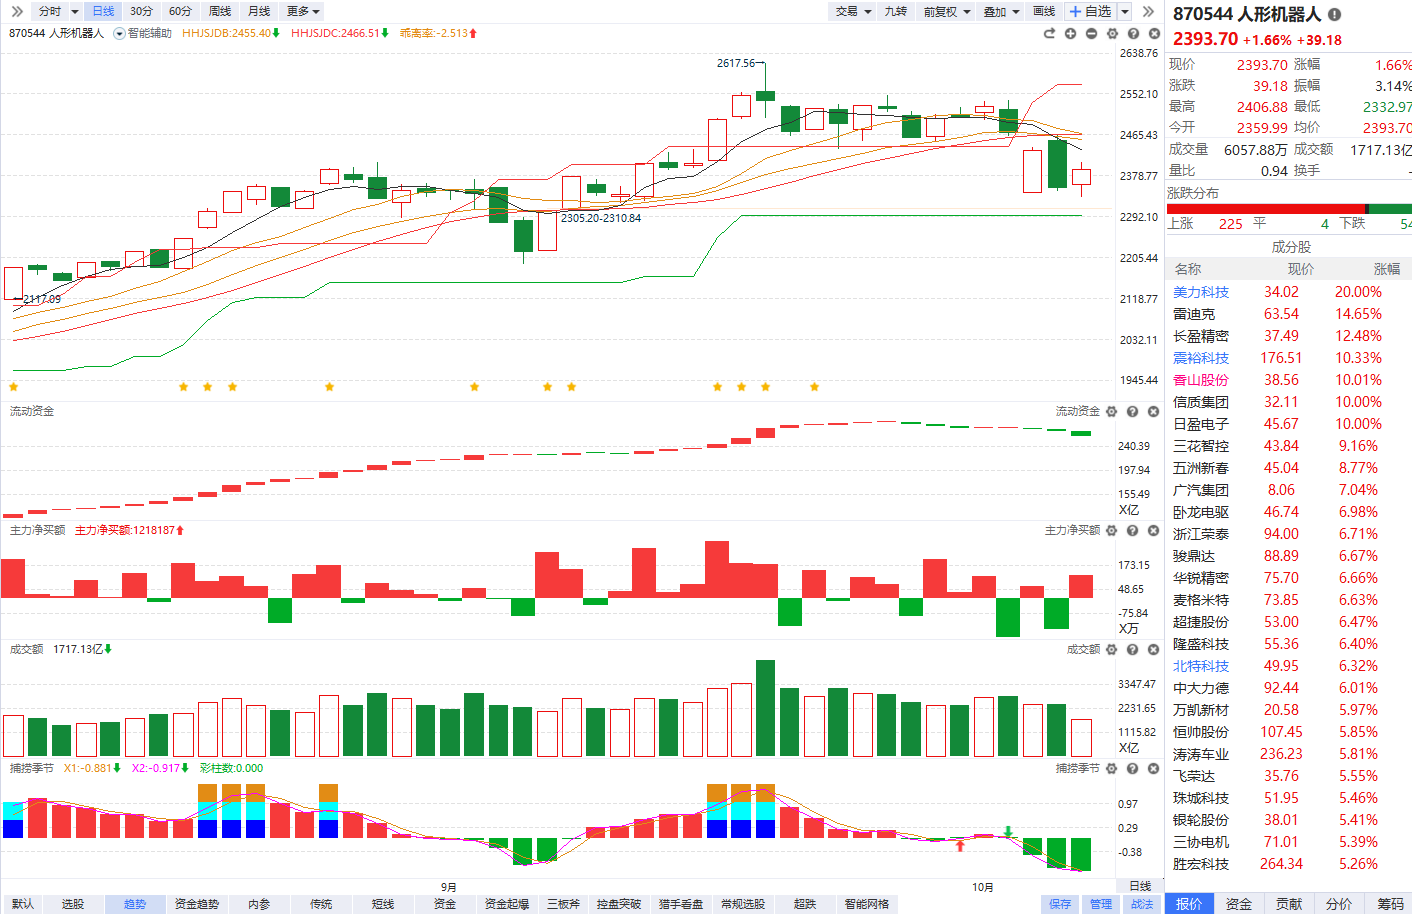Open the 前复权 adjustment dropdown
The image size is (1412, 914).
[x=946, y=11]
